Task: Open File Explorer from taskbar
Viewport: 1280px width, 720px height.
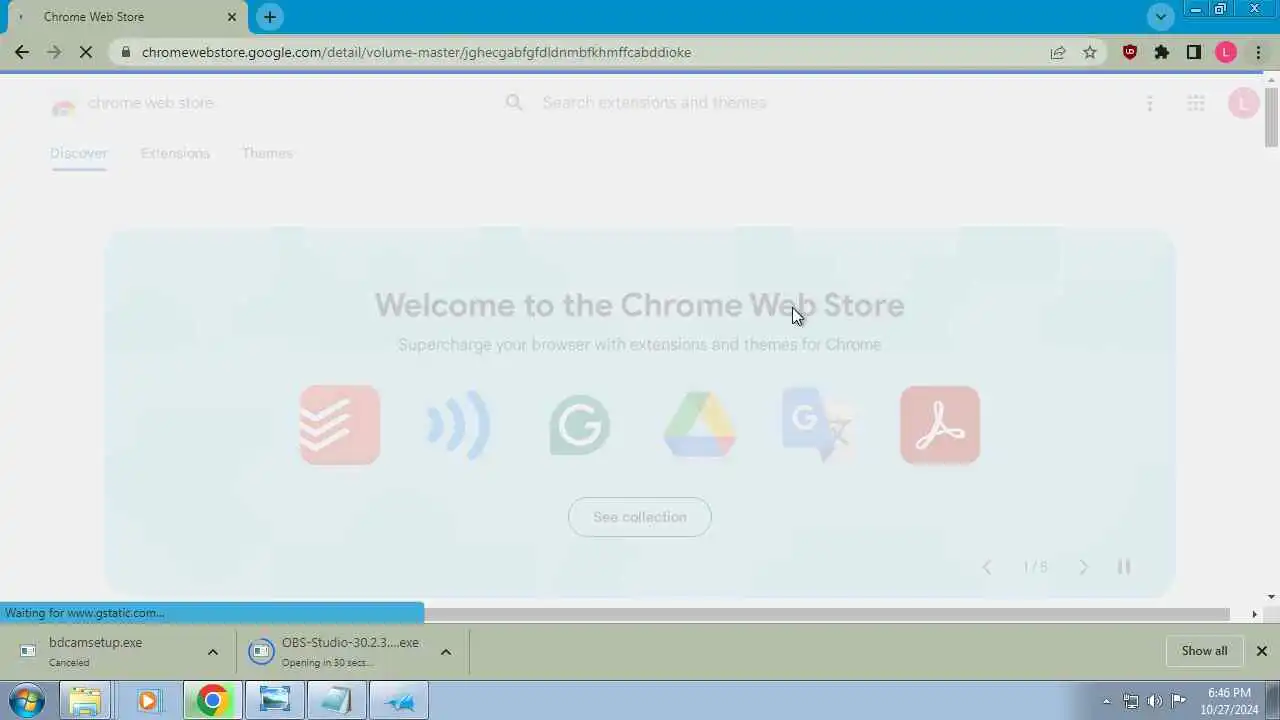Action: click(85, 701)
